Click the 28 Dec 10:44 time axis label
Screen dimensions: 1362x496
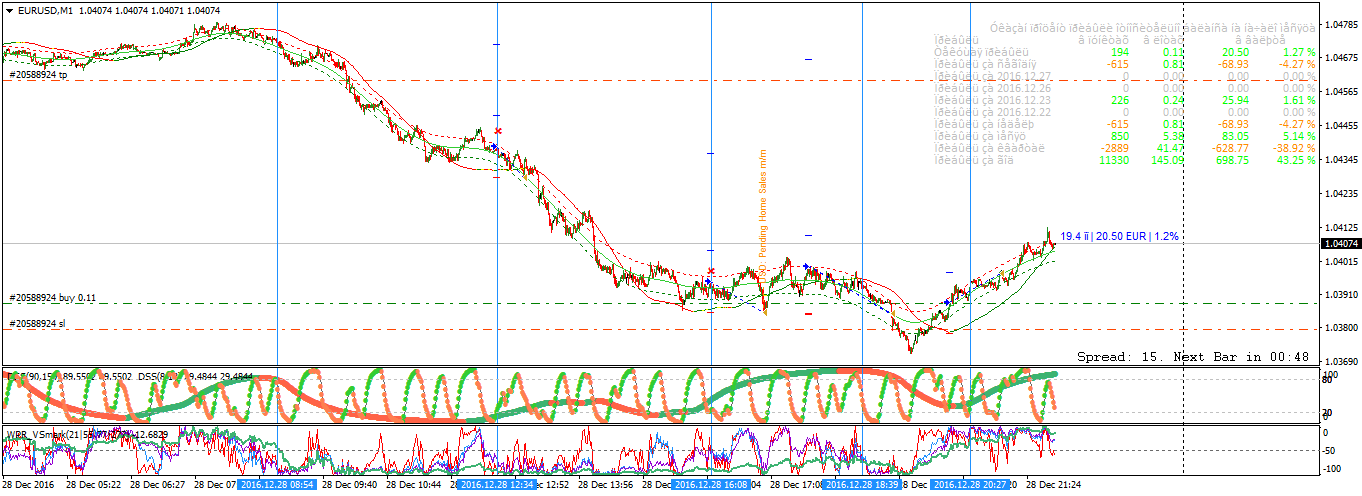tap(413, 485)
